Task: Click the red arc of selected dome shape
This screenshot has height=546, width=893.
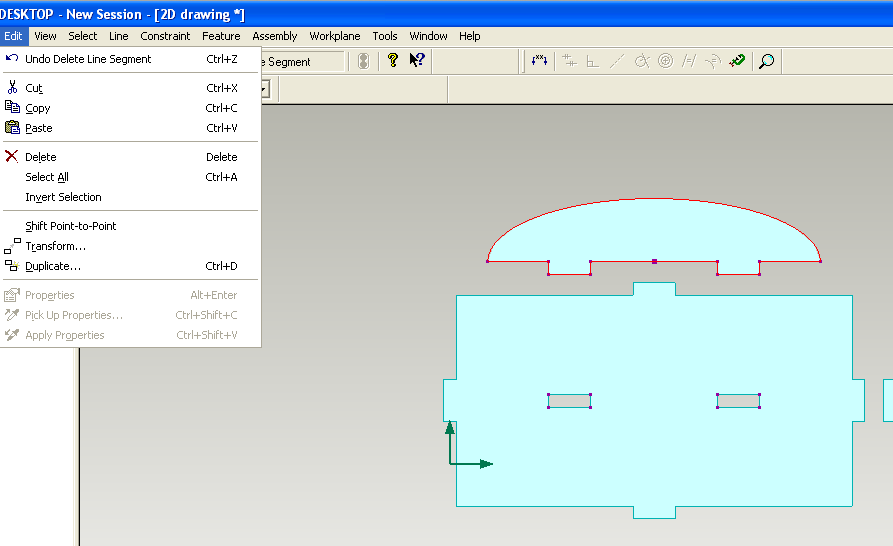Action: tap(654, 199)
